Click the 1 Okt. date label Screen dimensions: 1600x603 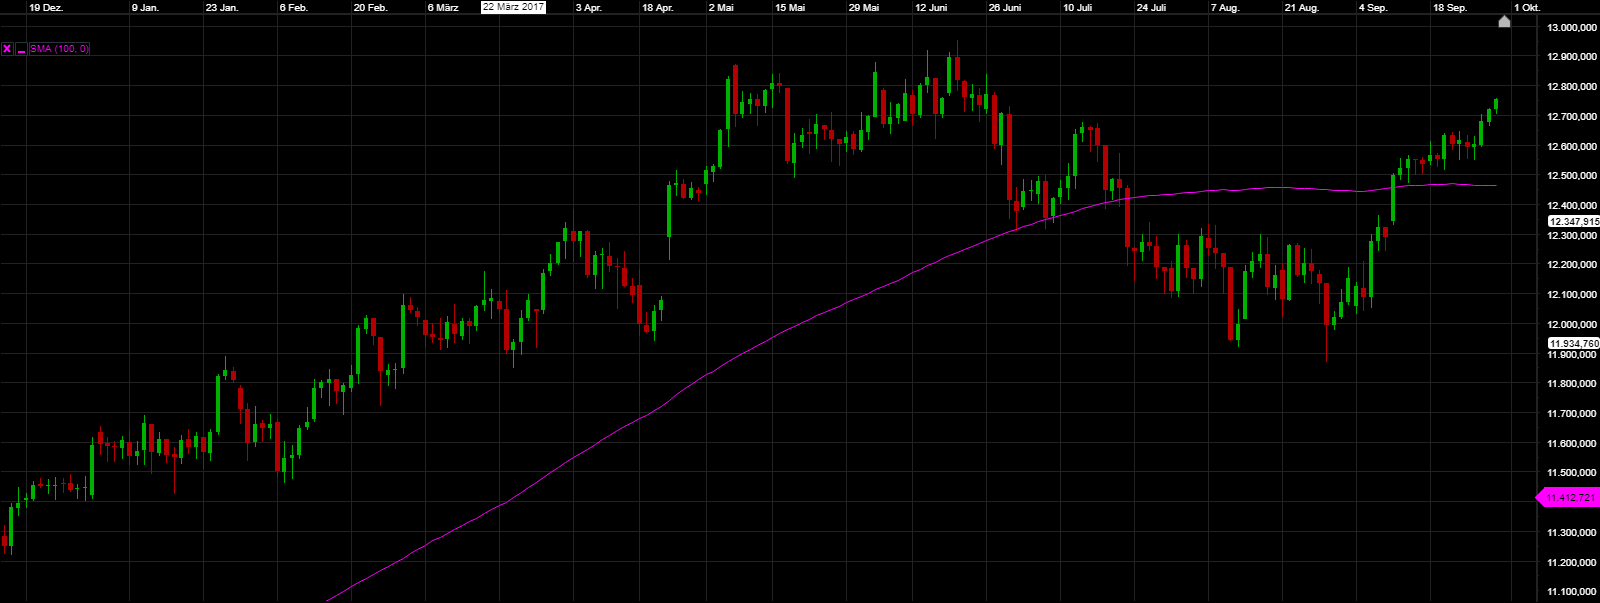point(1527,8)
